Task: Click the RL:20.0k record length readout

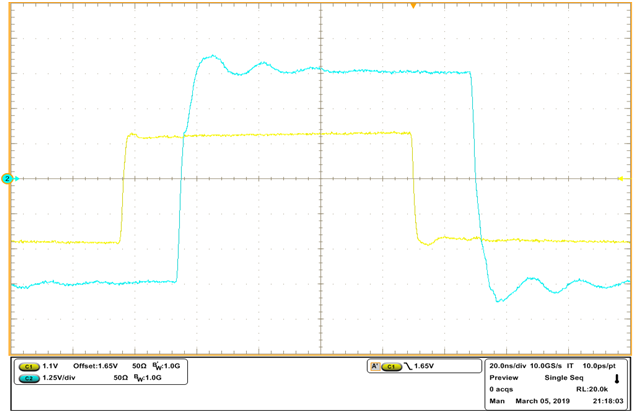Action: [x=592, y=390]
